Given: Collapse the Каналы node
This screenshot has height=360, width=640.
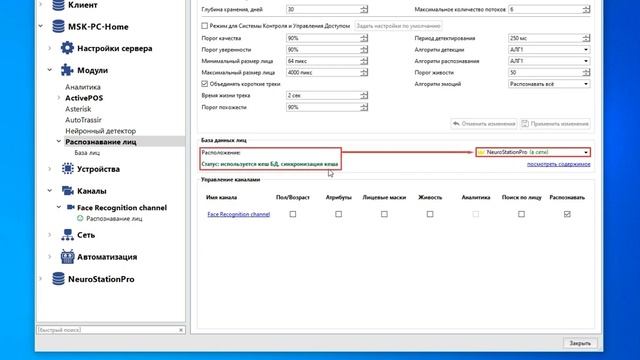Looking at the screenshot, I should pyautogui.click(x=50, y=191).
